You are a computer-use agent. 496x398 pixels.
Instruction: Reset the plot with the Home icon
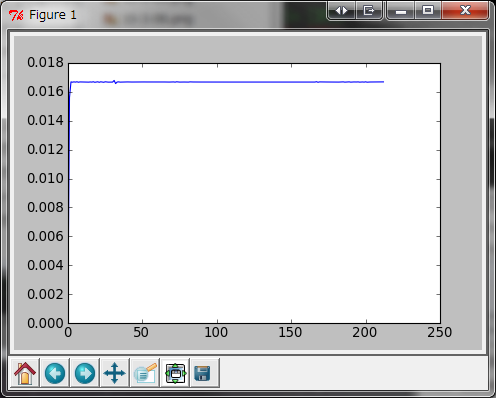pyautogui.click(x=25, y=373)
